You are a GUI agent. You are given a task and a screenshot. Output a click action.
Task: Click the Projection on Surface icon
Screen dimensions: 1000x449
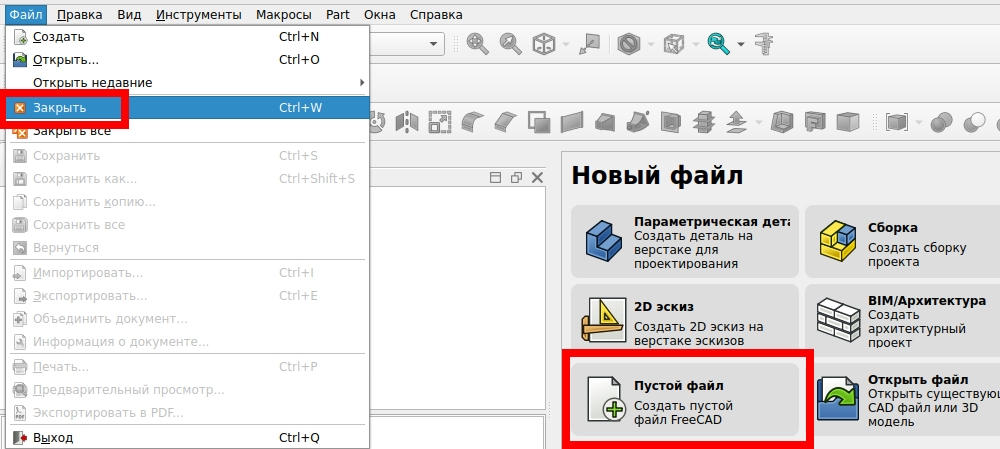pos(815,121)
